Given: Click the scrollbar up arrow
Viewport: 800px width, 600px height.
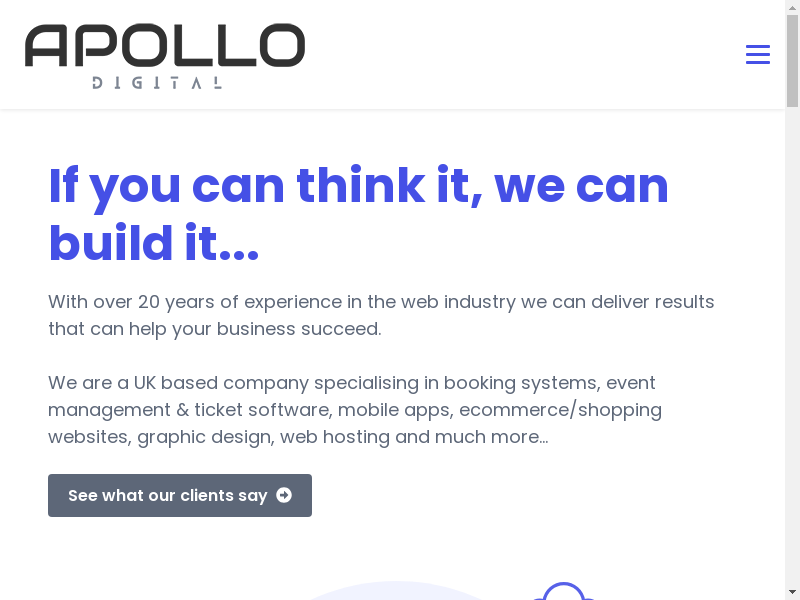Looking at the screenshot, I should point(792,7).
